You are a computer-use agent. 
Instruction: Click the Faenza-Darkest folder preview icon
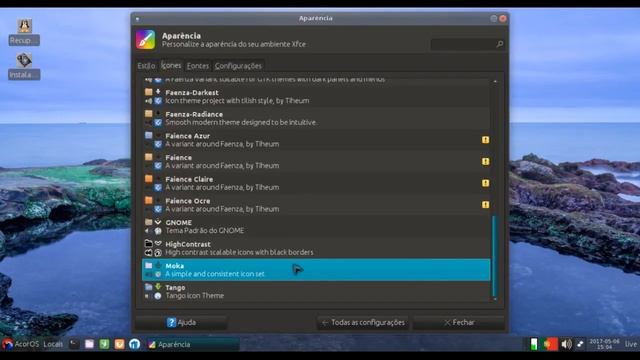(x=149, y=92)
